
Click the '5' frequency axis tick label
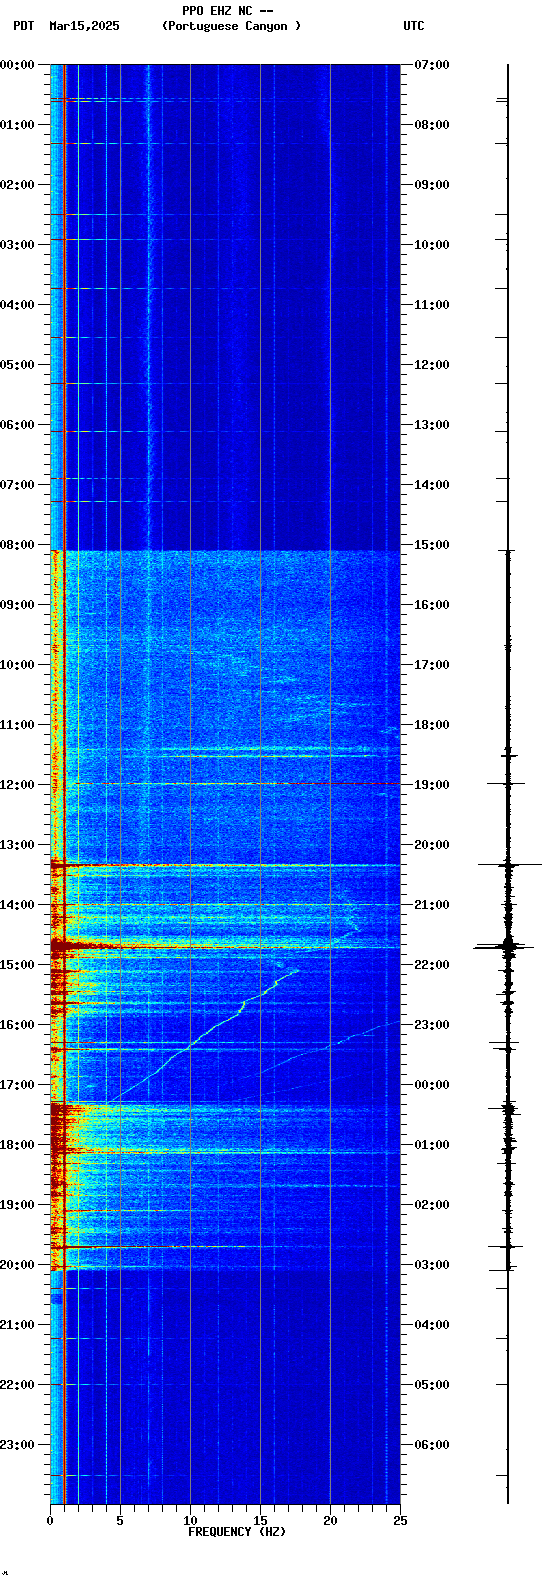pos(120,1521)
